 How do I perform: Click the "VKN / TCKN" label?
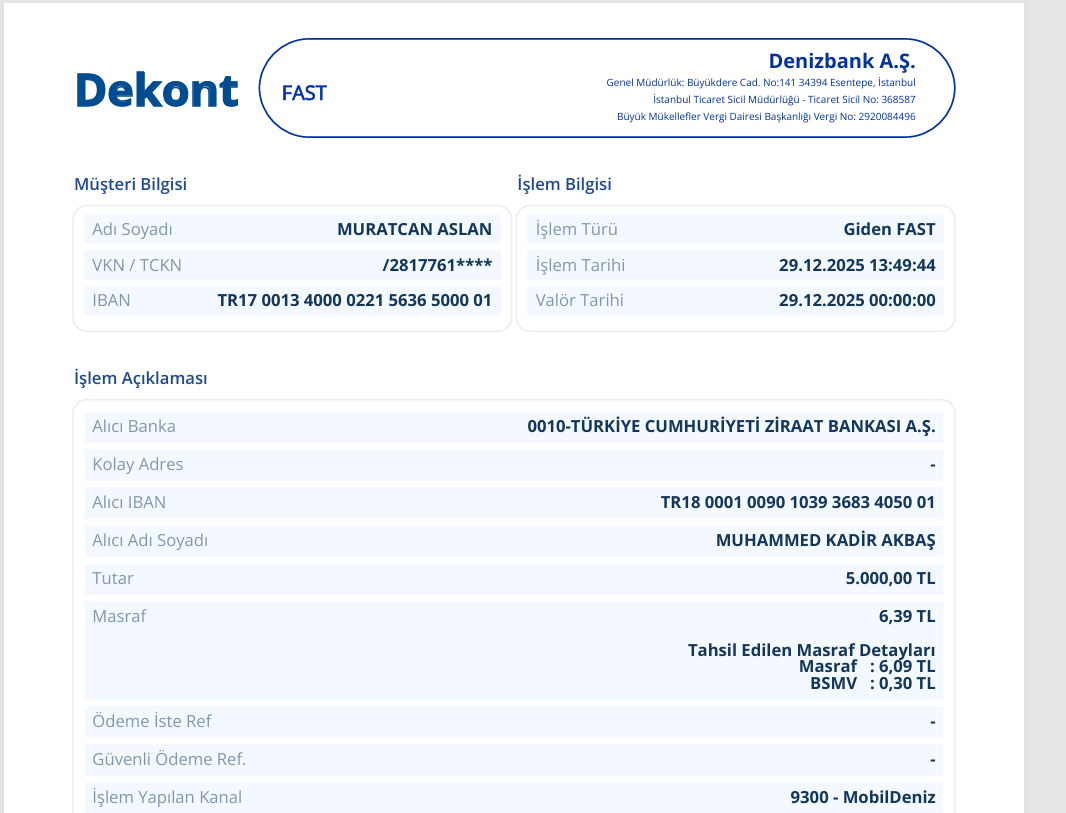[137, 265]
